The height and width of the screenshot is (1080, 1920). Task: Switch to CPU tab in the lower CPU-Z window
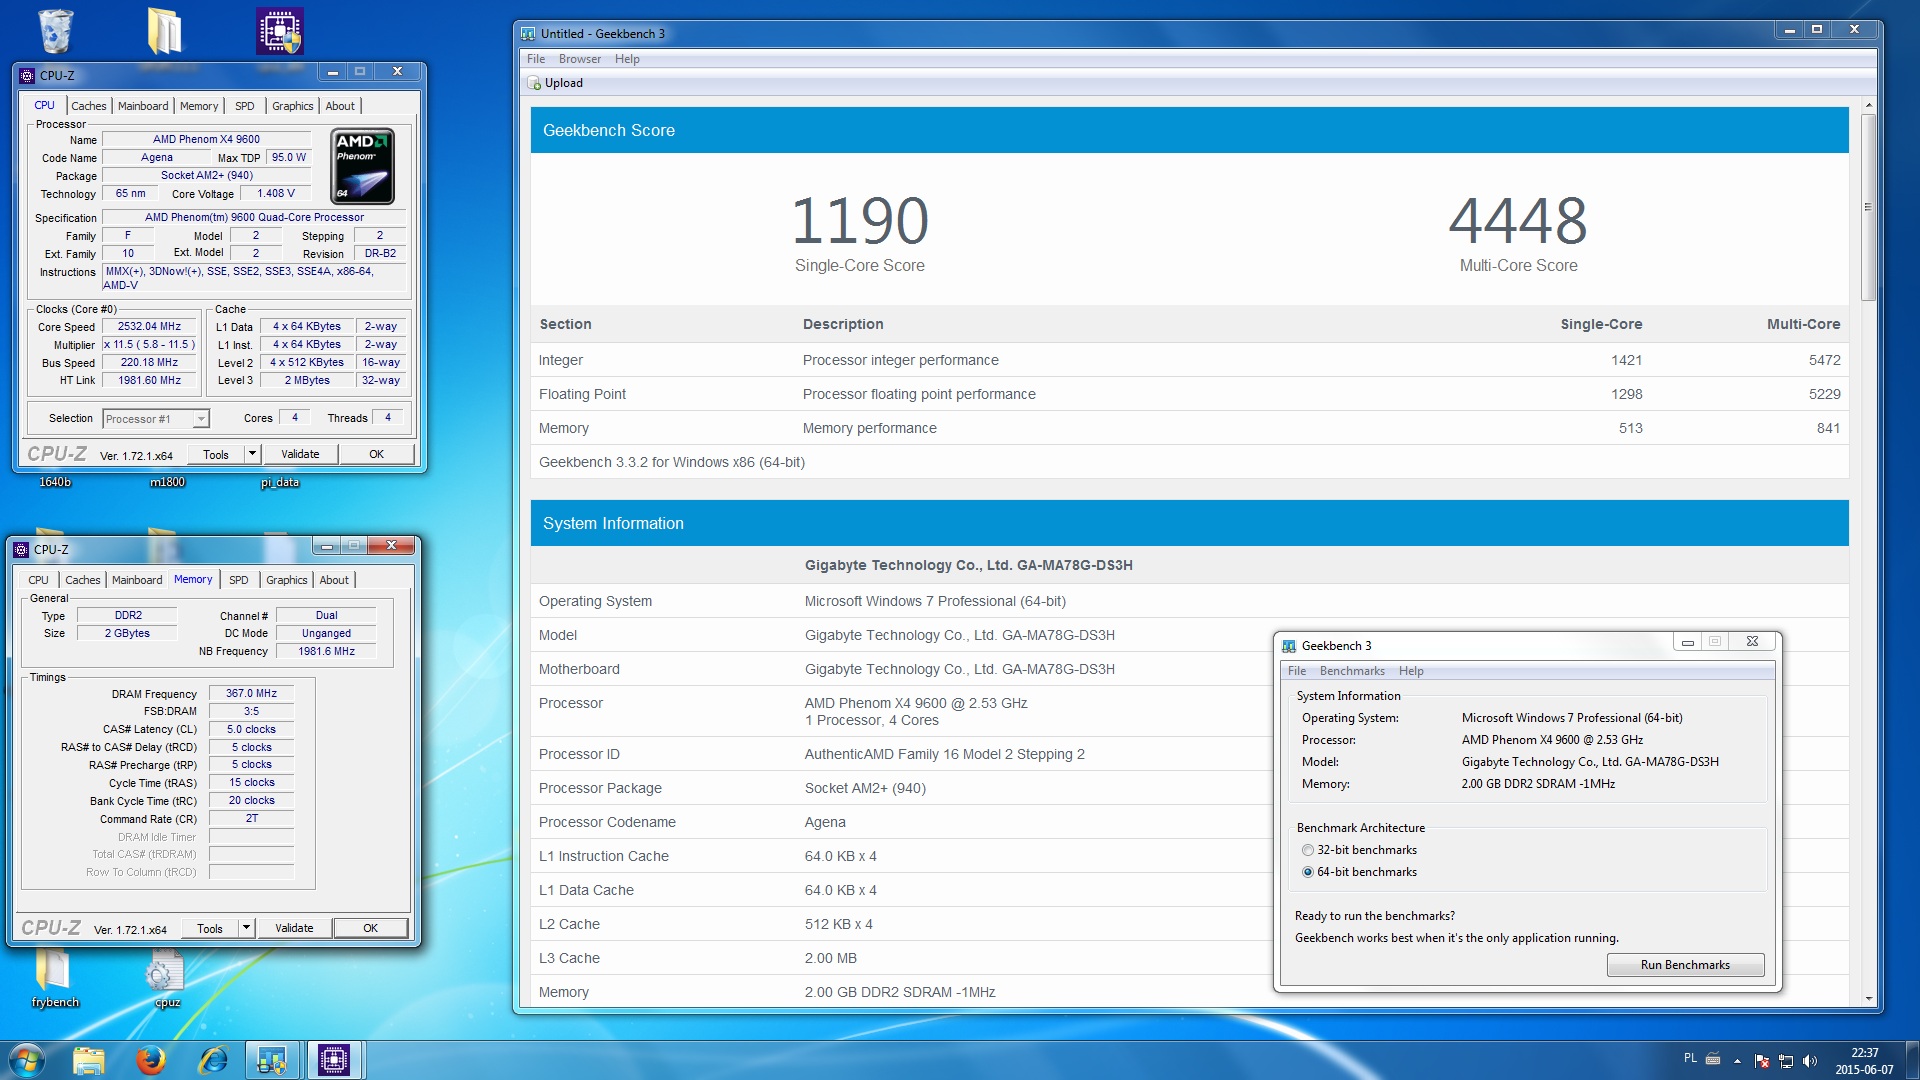tap(38, 580)
